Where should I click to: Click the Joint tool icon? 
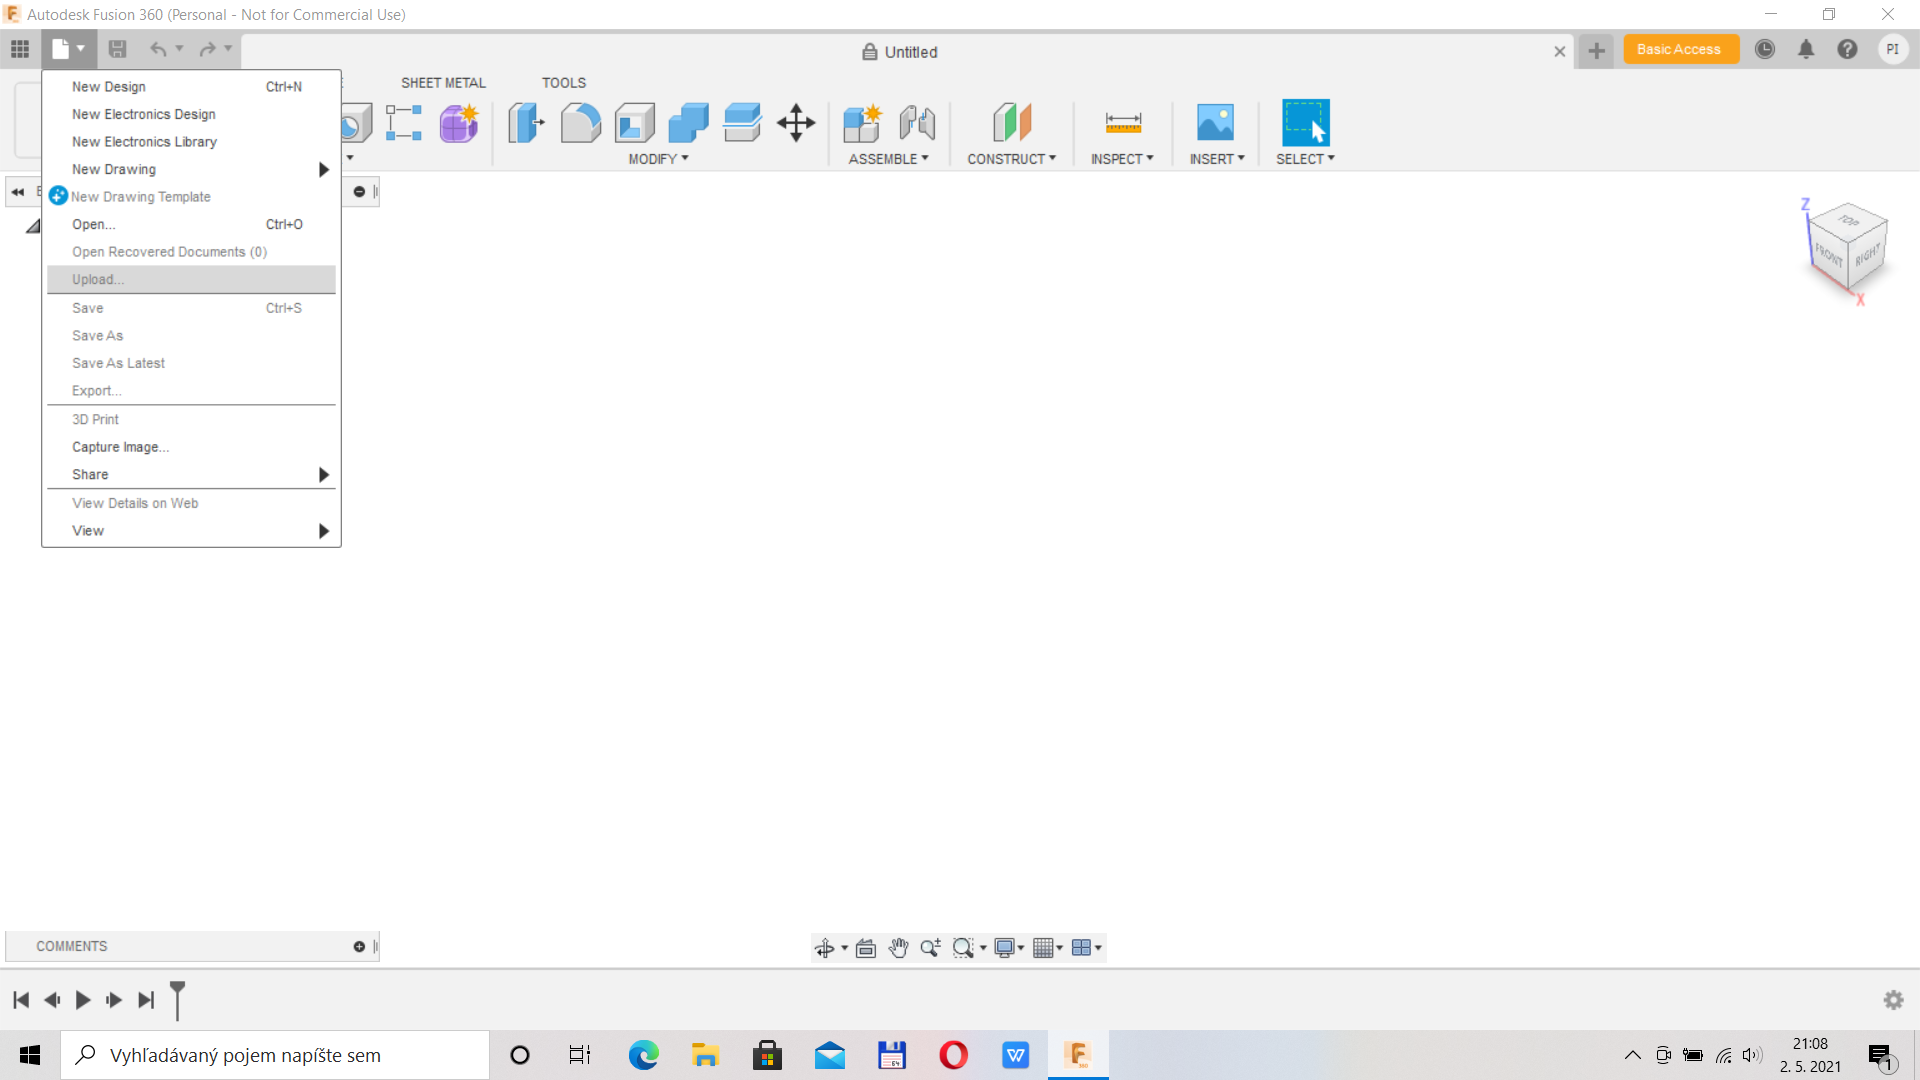(x=917, y=123)
